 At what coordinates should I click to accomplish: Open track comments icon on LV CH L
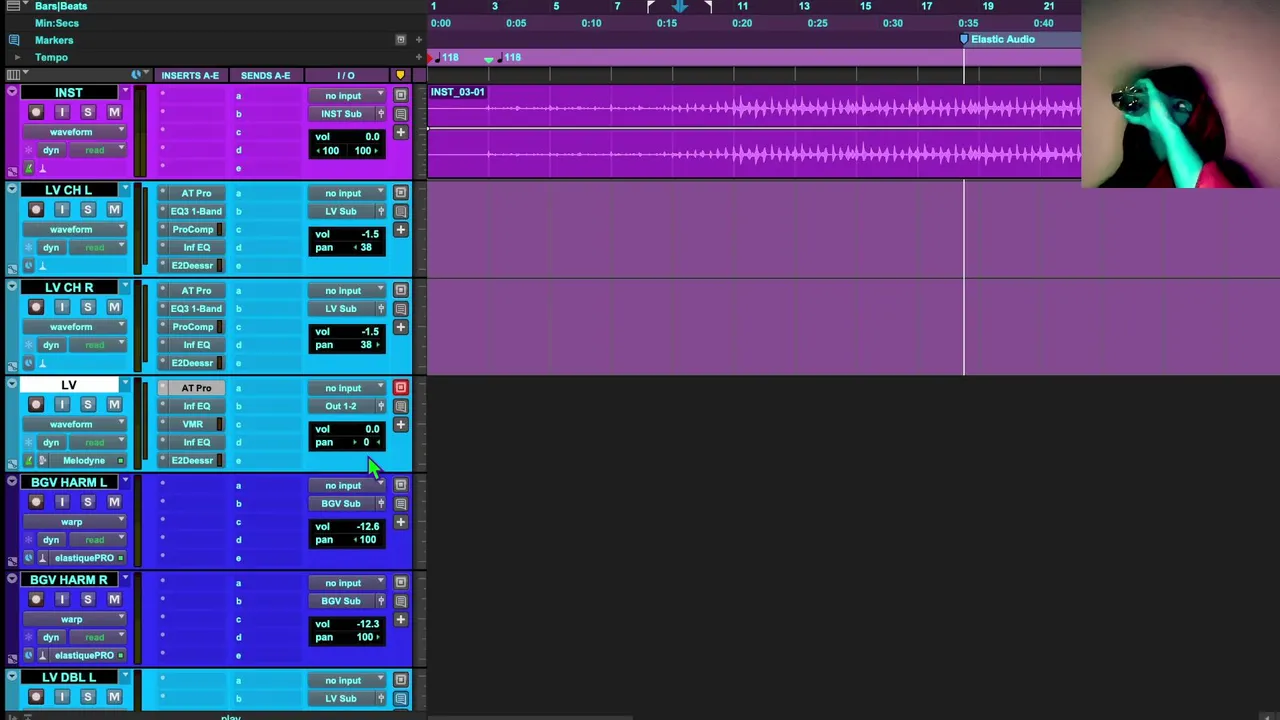[400, 211]
